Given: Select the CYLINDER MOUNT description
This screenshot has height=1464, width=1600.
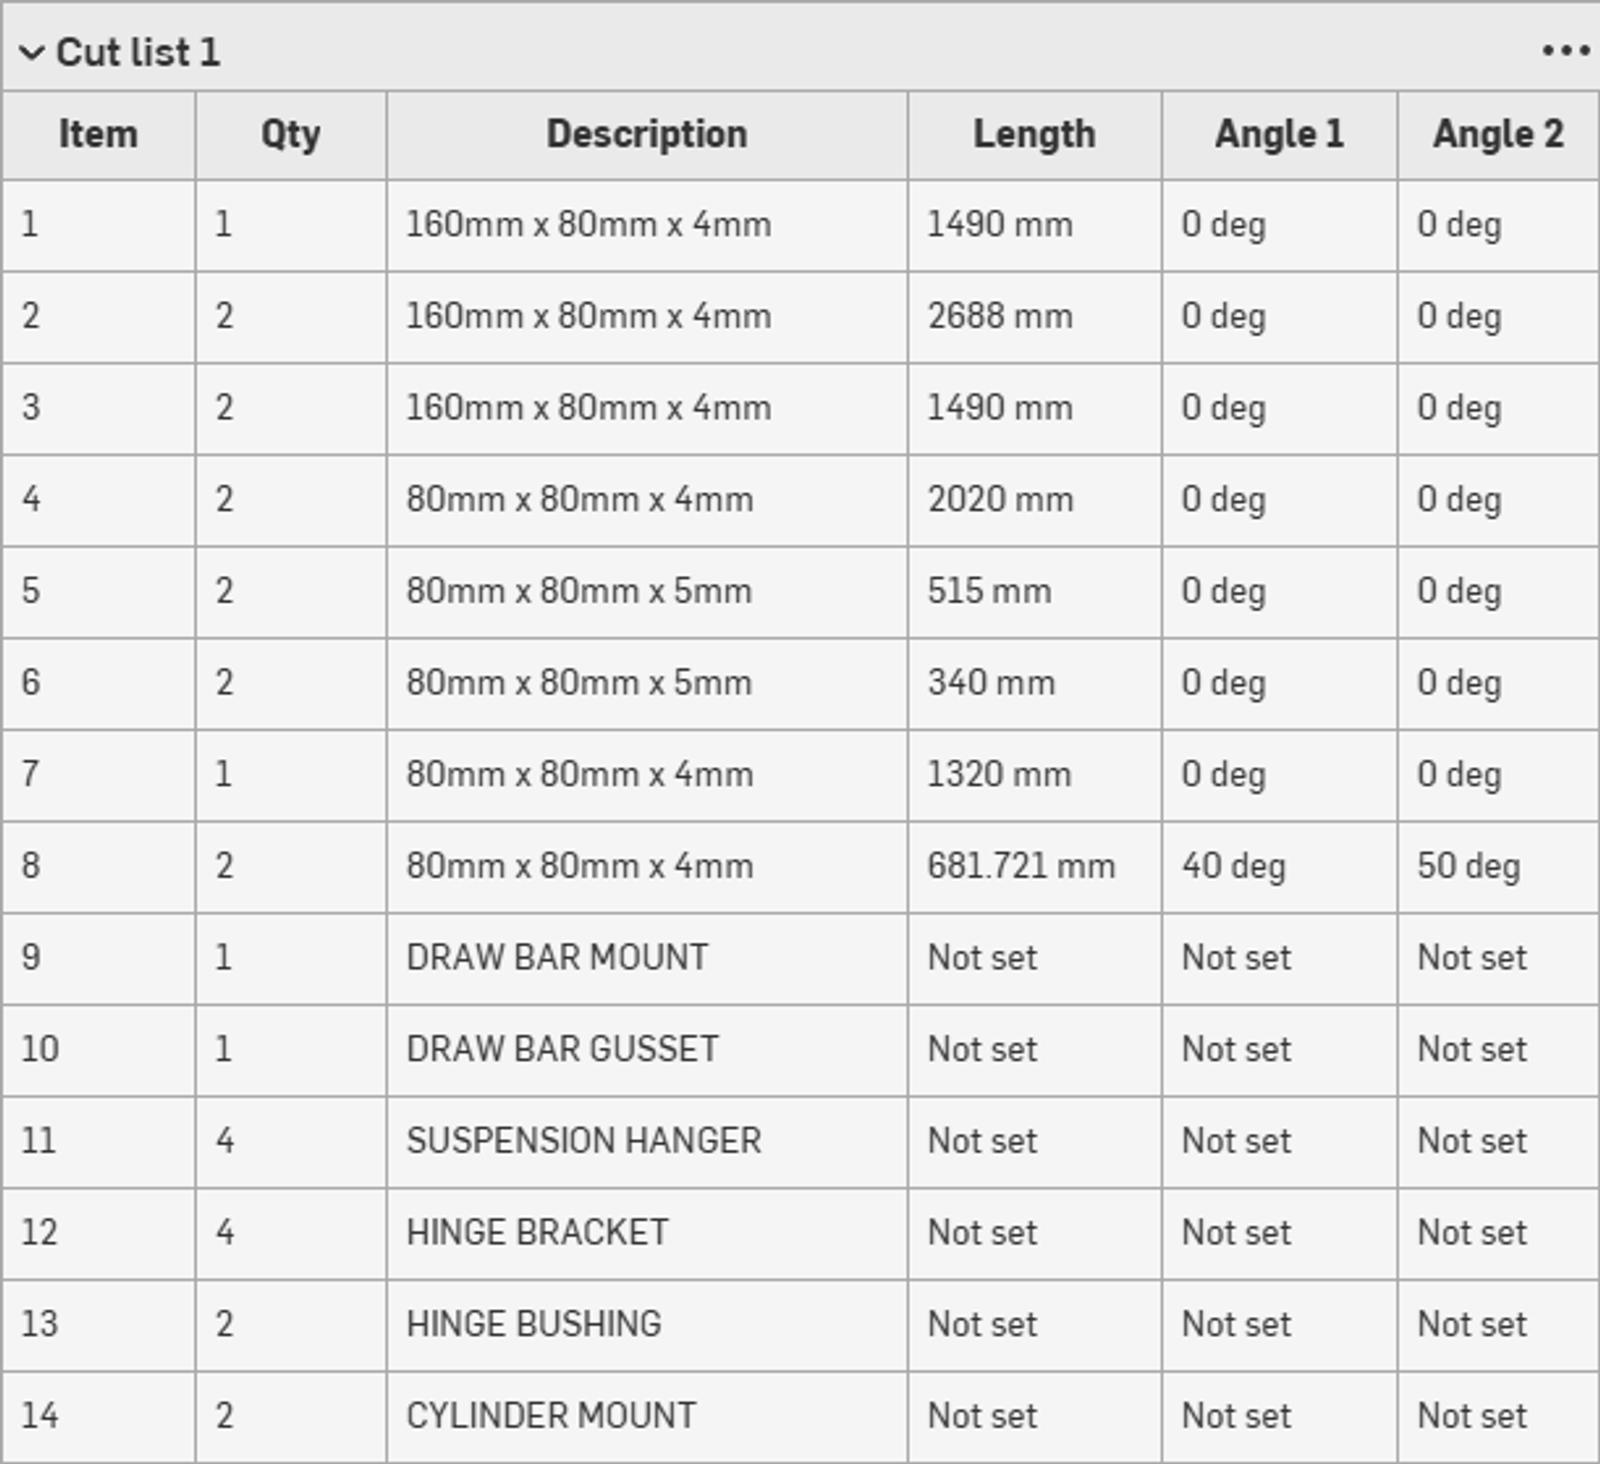Looking at the screenshot, I should [x=550, y=1415].
